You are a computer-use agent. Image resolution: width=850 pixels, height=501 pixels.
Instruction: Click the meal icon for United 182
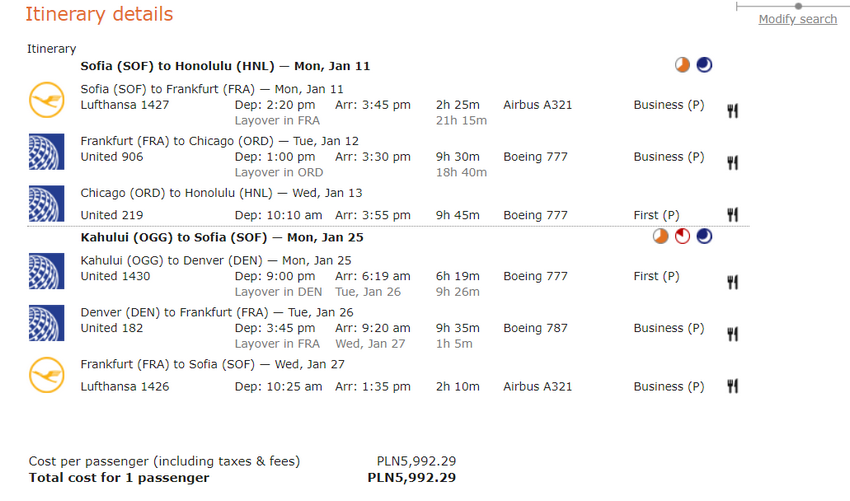click(732, 334)
